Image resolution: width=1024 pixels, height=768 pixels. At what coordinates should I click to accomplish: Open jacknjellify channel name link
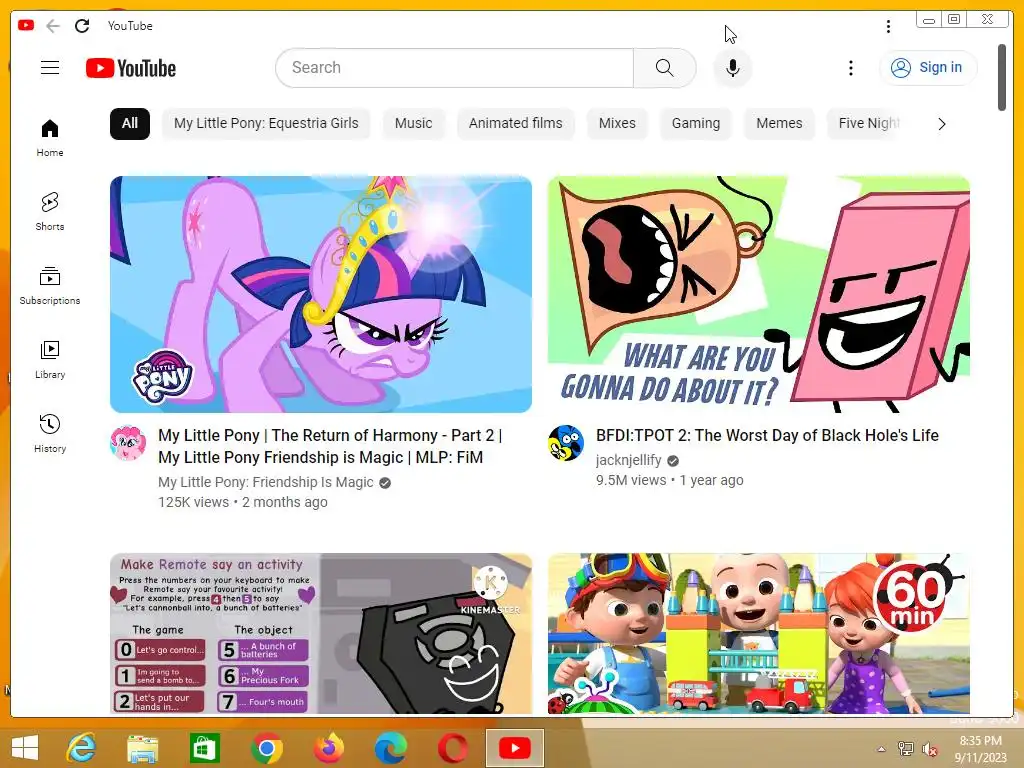click(628, 460)
